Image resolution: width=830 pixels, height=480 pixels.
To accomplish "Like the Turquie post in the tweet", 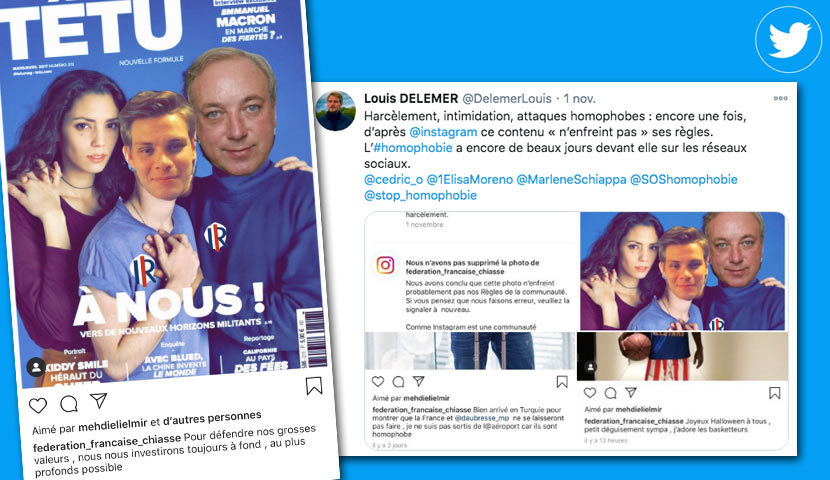I will click(378, 382).
